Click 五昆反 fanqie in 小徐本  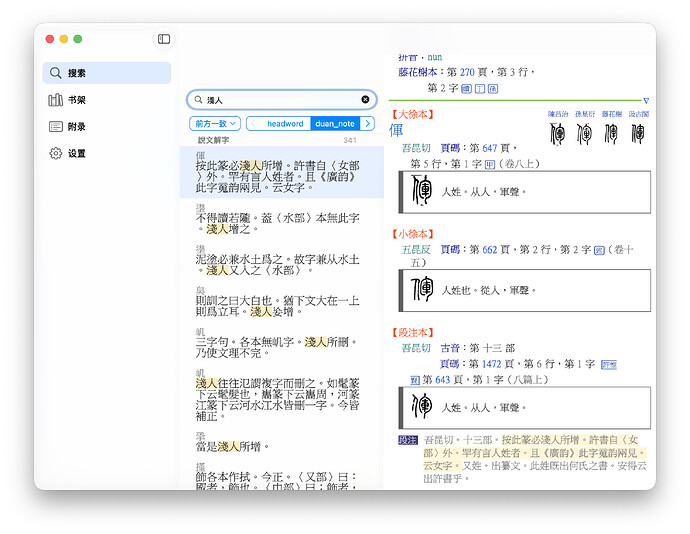(x=416, y=250)
